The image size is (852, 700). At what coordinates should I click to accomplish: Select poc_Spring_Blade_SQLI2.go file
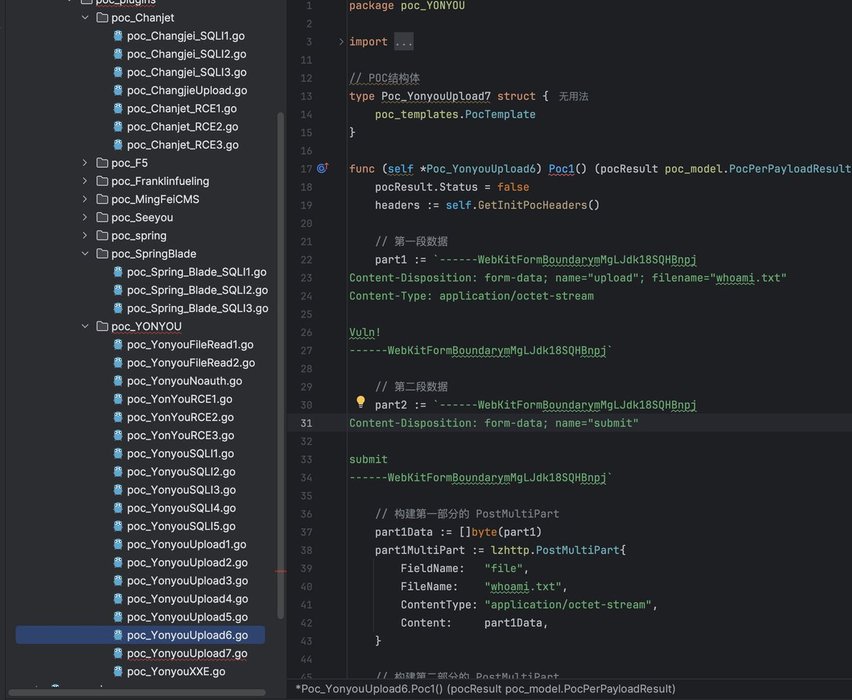[196, 290]
